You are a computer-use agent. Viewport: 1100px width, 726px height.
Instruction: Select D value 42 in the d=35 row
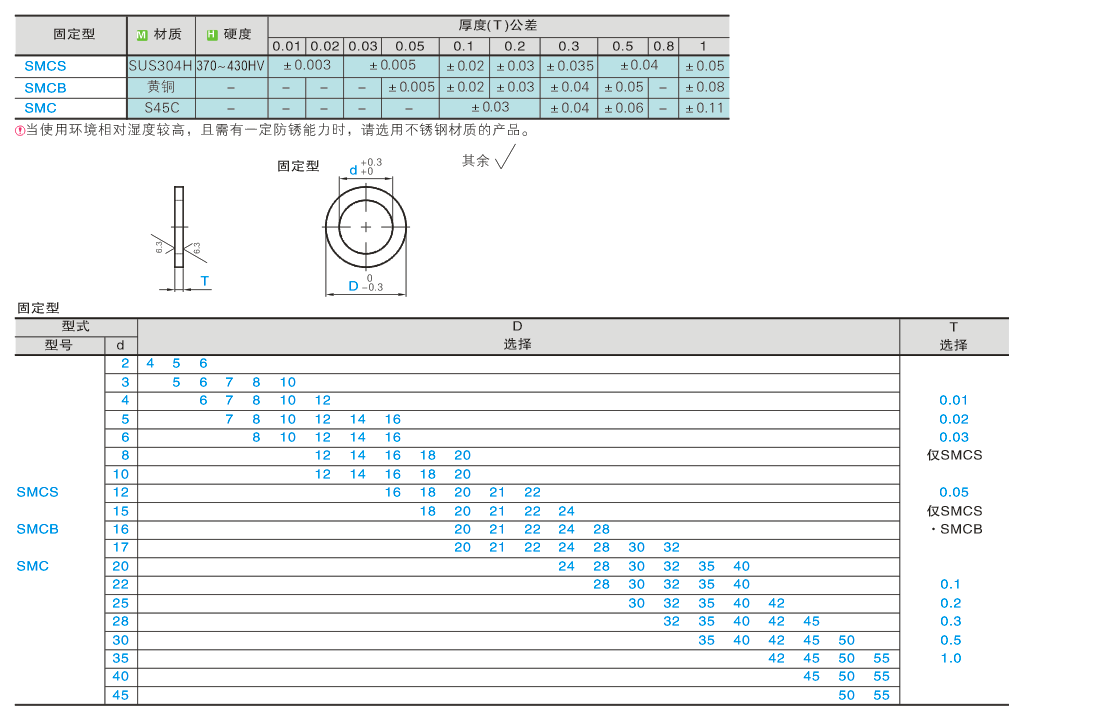click(x=777, y=658)
